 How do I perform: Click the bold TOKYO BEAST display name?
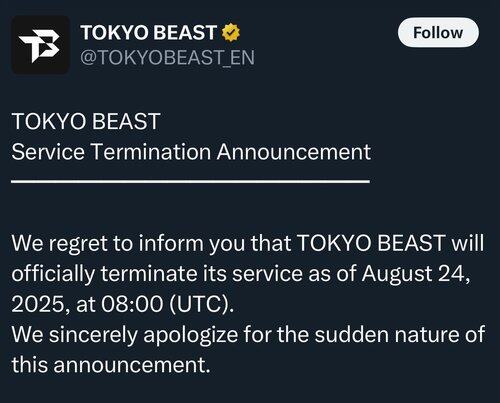click(149, 33)
